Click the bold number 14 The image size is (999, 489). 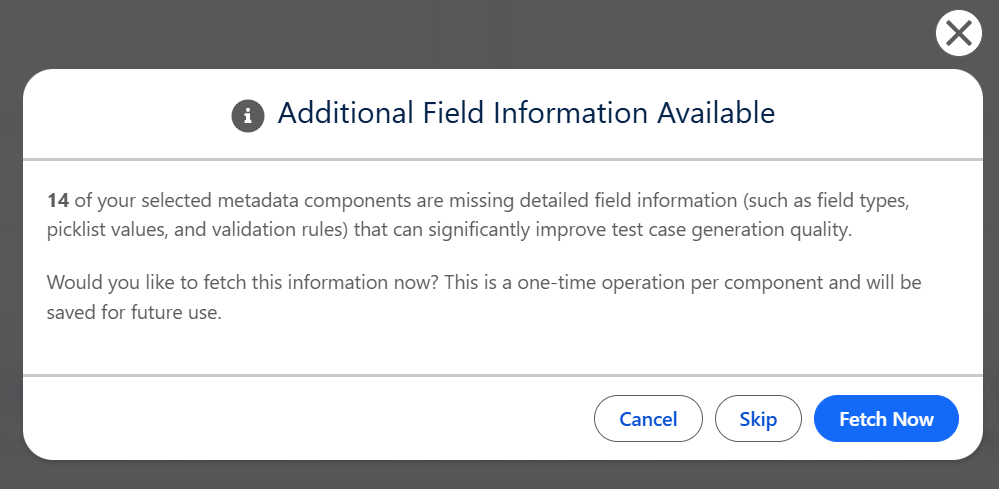pyautogui.click(x=57, y=200)
